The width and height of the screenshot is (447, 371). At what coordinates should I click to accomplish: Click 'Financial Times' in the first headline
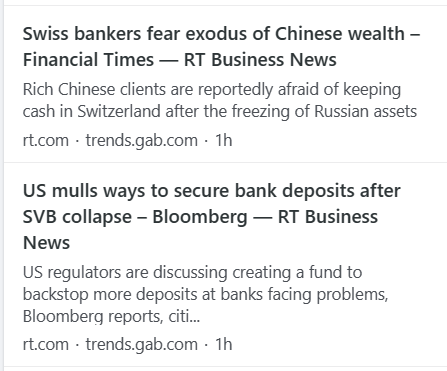[x=88, y=60]
